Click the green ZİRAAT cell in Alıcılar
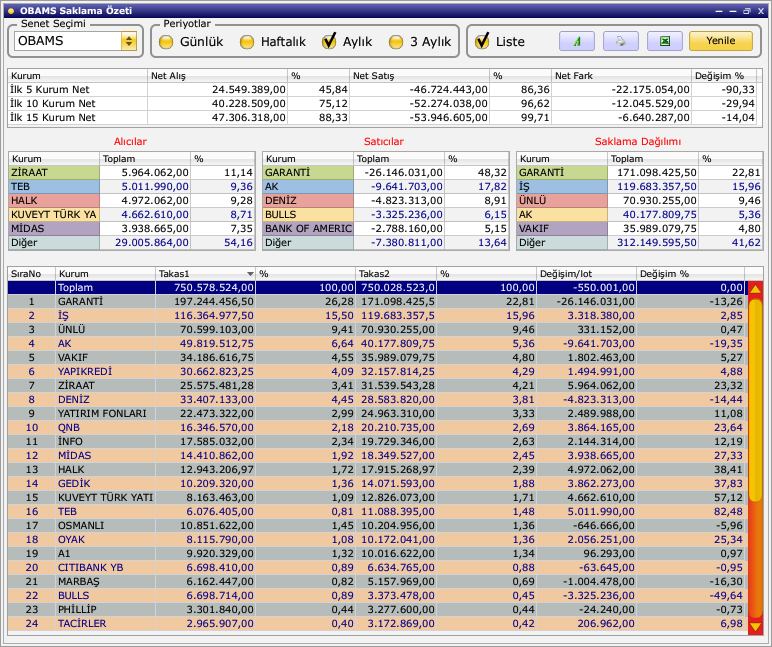This screenshot has height=647, width=772. point(54,173)
